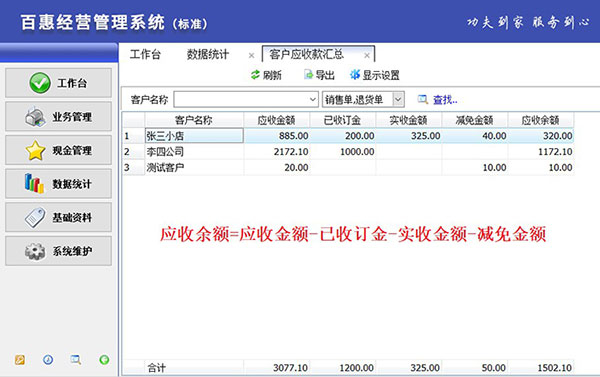The image size is (600, 377).
Task: Sort by 应收余额 column header
Action: (541, 120)
